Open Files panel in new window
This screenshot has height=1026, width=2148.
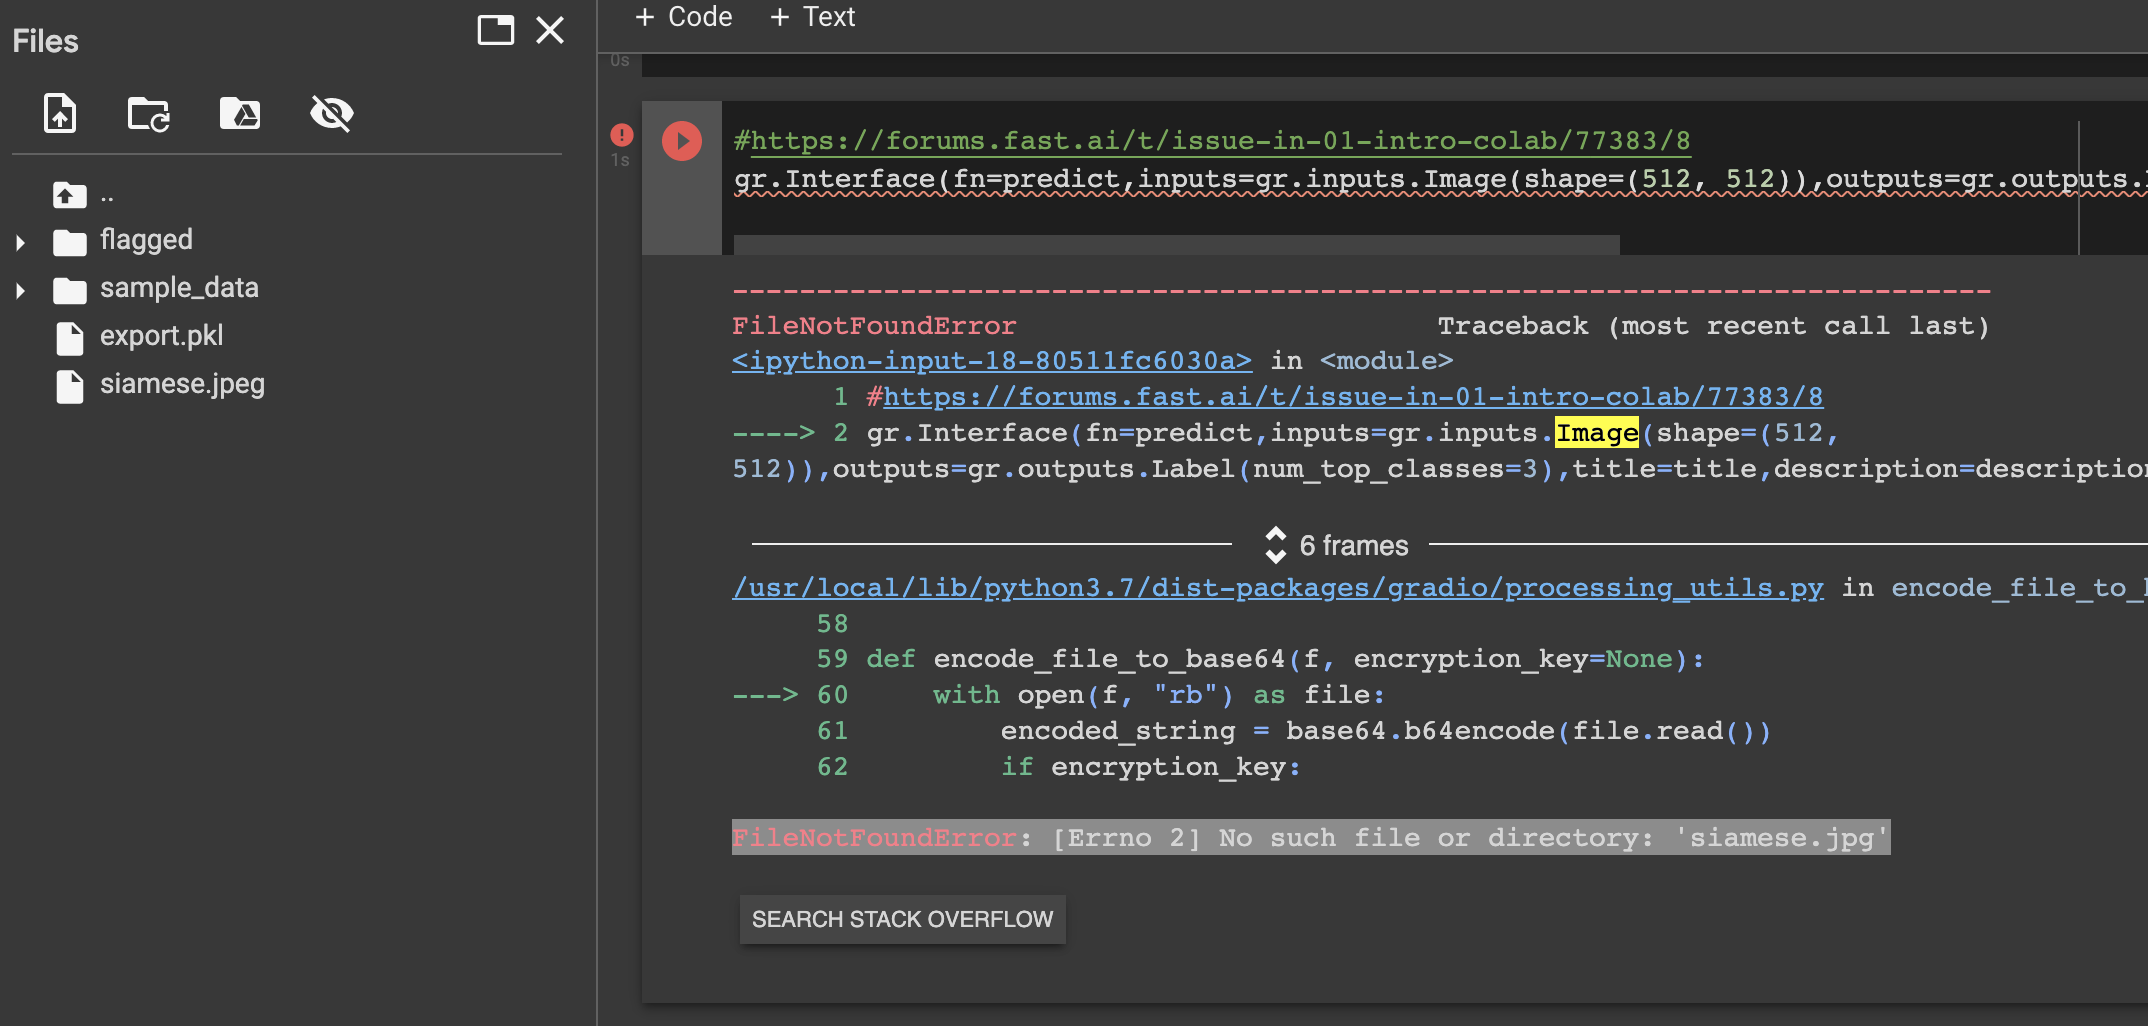point(495,30)
